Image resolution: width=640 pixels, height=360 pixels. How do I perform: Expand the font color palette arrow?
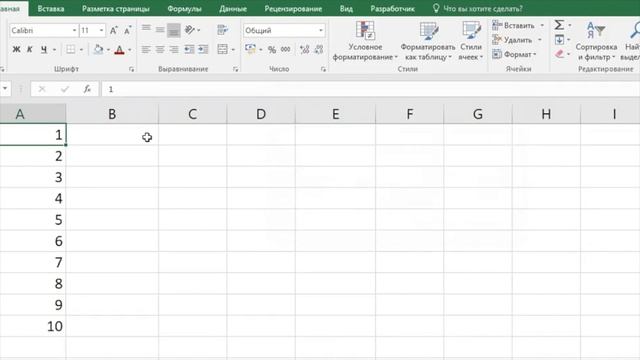(x=130, y=50)
